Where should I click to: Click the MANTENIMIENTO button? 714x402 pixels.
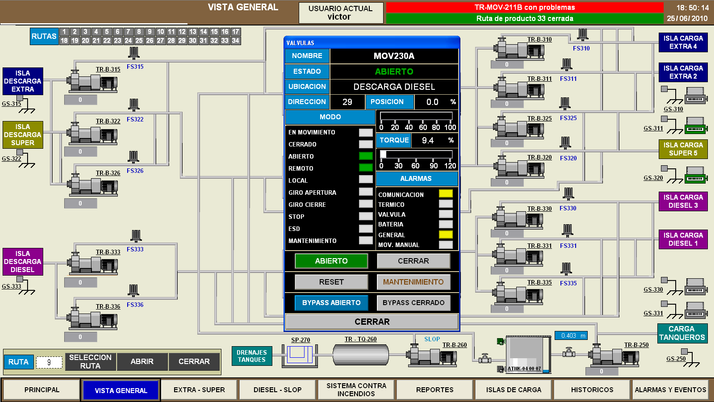[413, 282]
